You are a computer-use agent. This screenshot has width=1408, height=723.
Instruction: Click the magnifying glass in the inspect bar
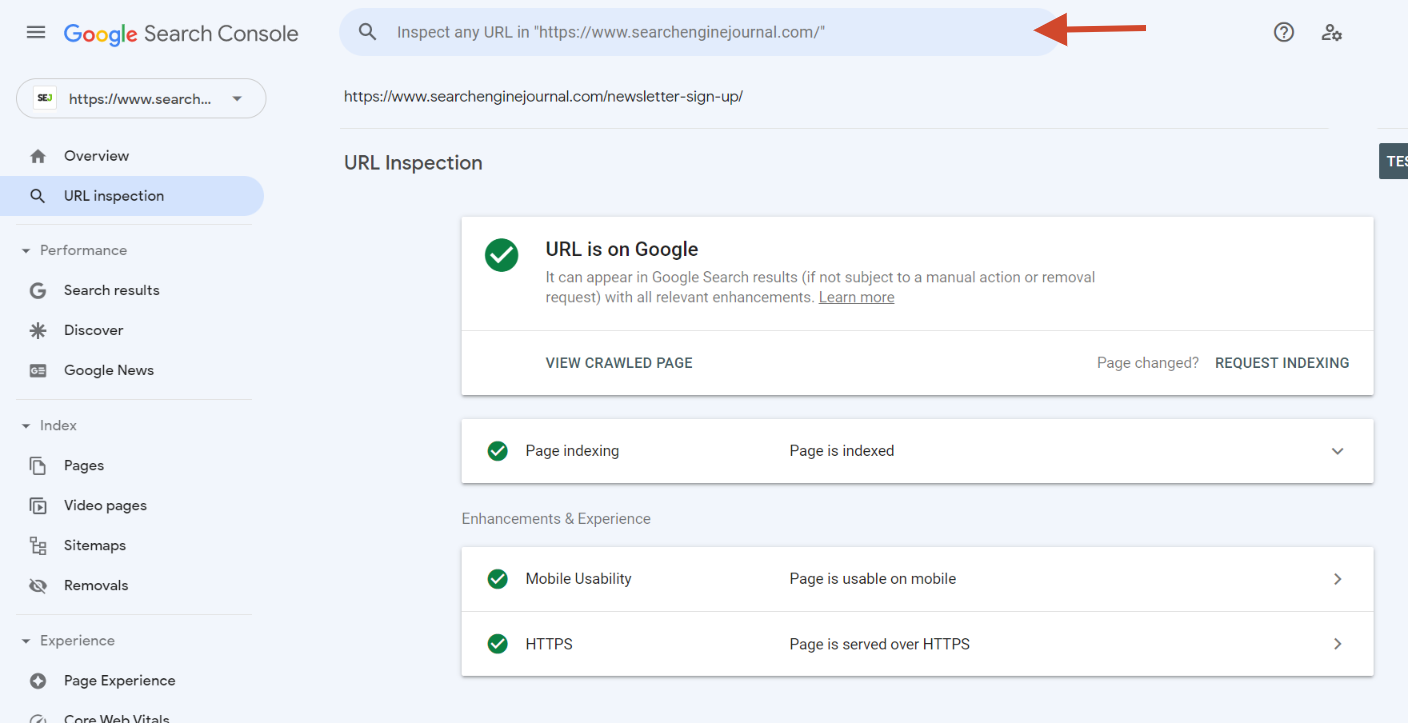tap(367, 31)
